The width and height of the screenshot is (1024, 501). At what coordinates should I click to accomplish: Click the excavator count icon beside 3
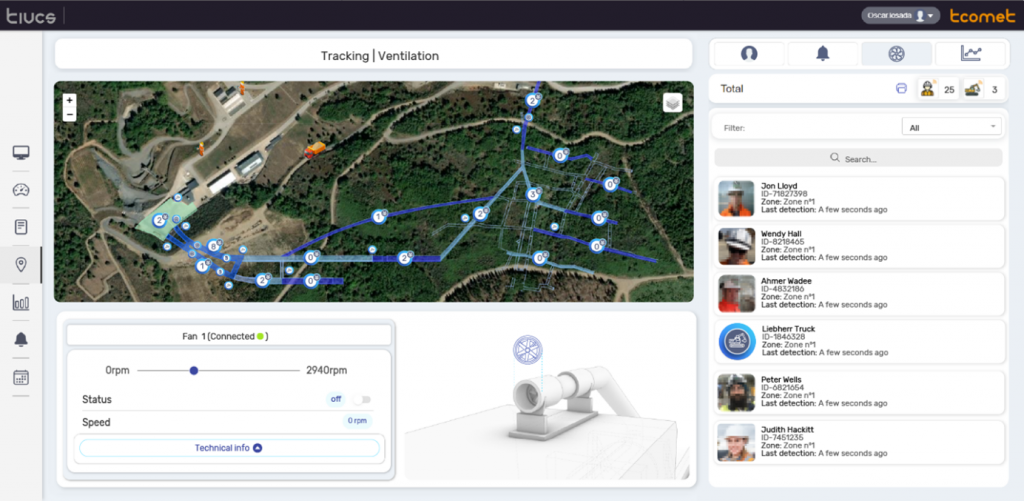972,89
